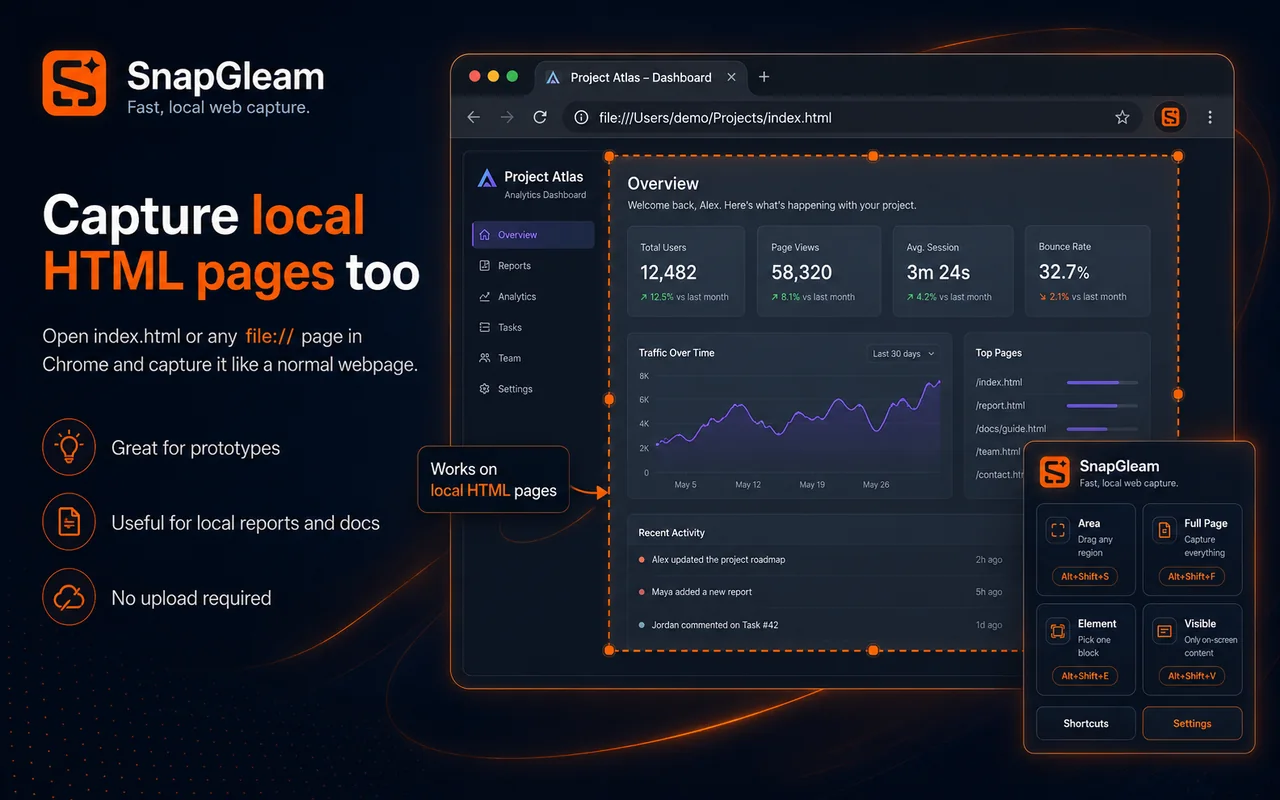Screen dimensions: 1280x800
Task: Click the browser back arrow
Action: (474, 117)
